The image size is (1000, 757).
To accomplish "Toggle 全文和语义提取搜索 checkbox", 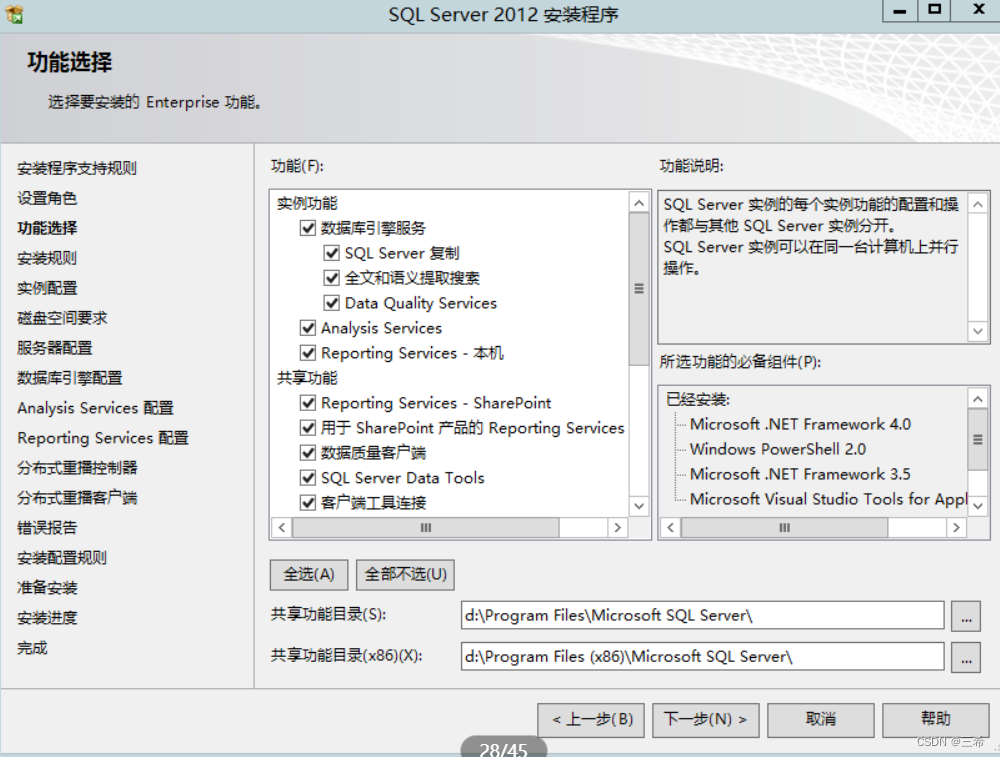I will pos(333,277).
